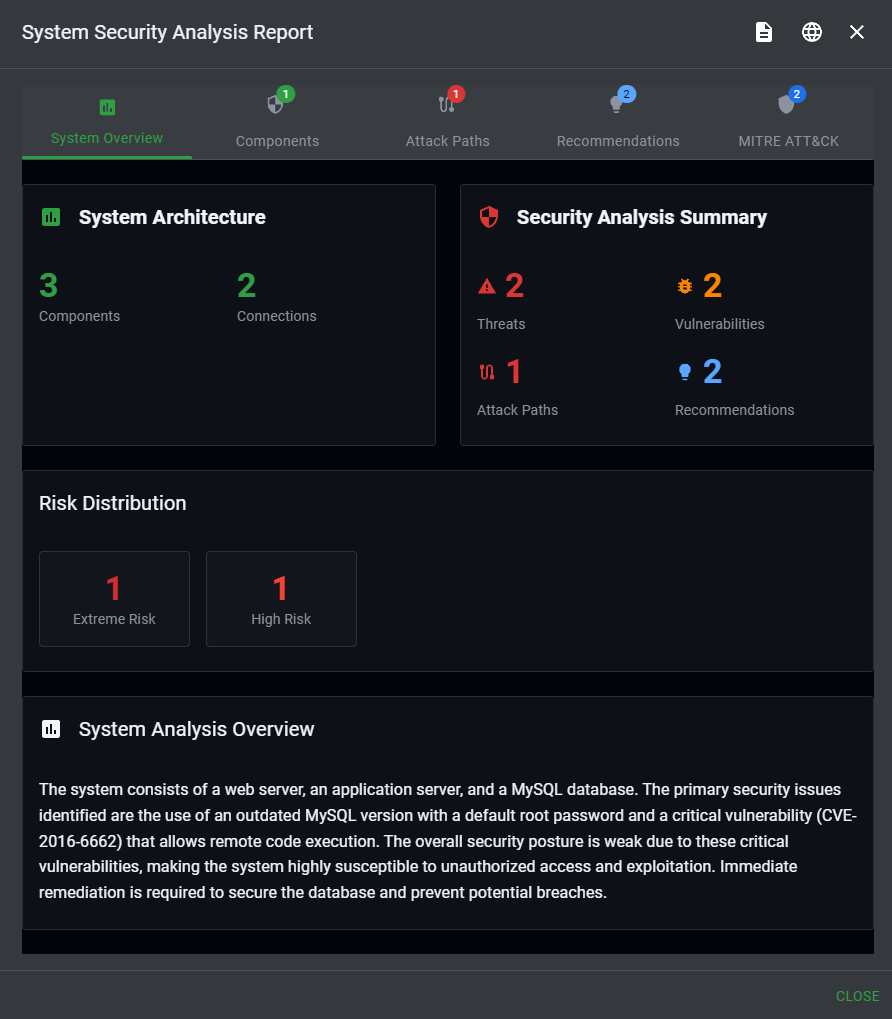This screenshot has height=1019, width=892.
Task: Click the document export icon in header
Action: click(764, 32)
